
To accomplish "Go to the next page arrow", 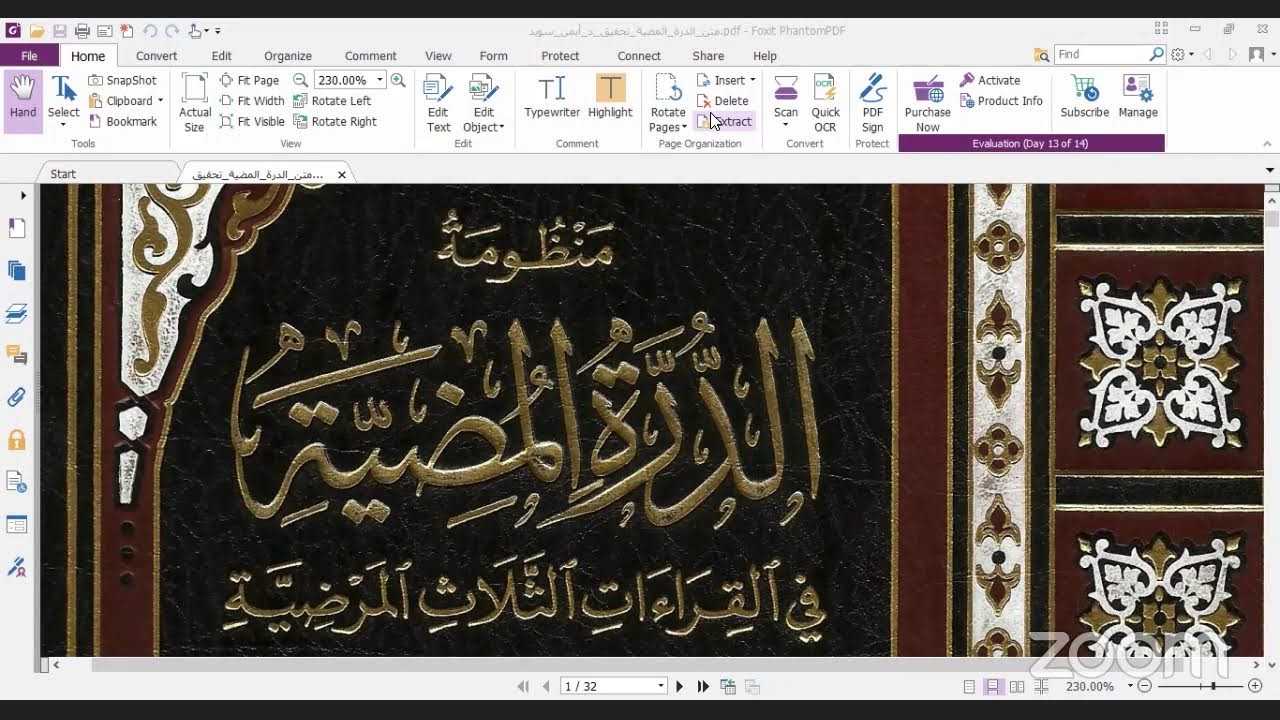I will click(680, 687).
